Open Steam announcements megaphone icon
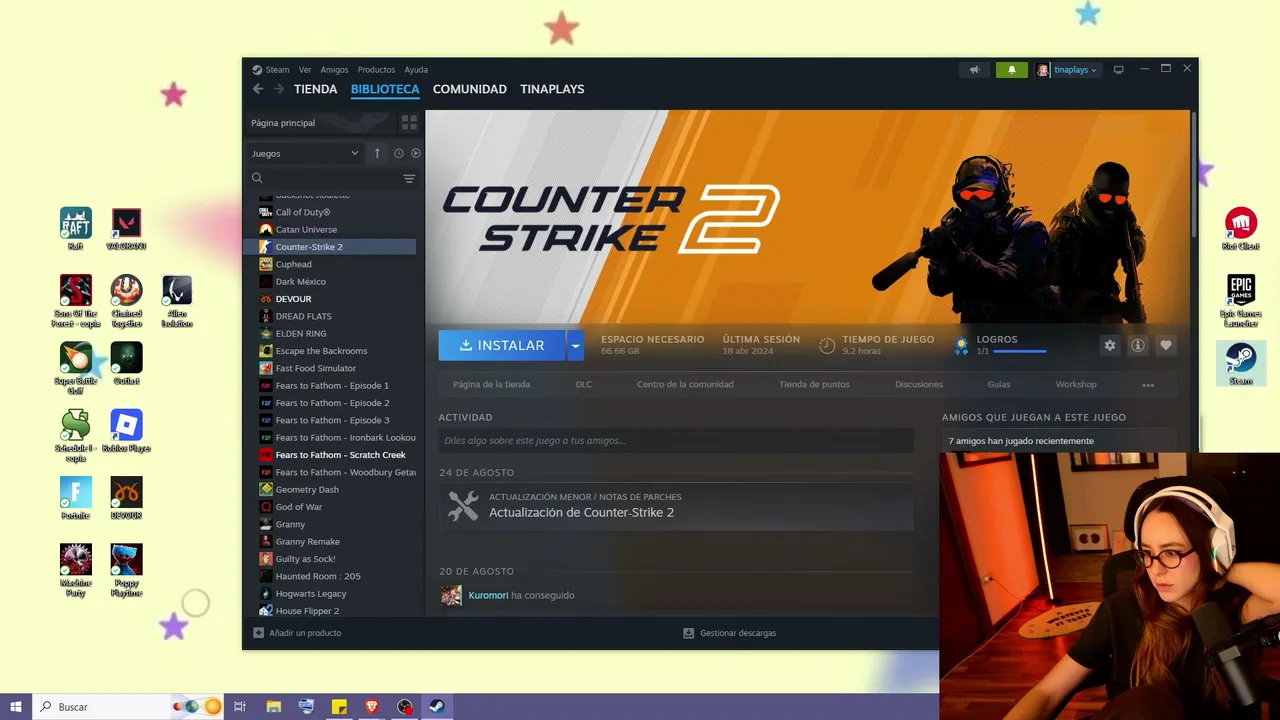The height and width of the screenshot is (720, 1280). click(974, 70)
